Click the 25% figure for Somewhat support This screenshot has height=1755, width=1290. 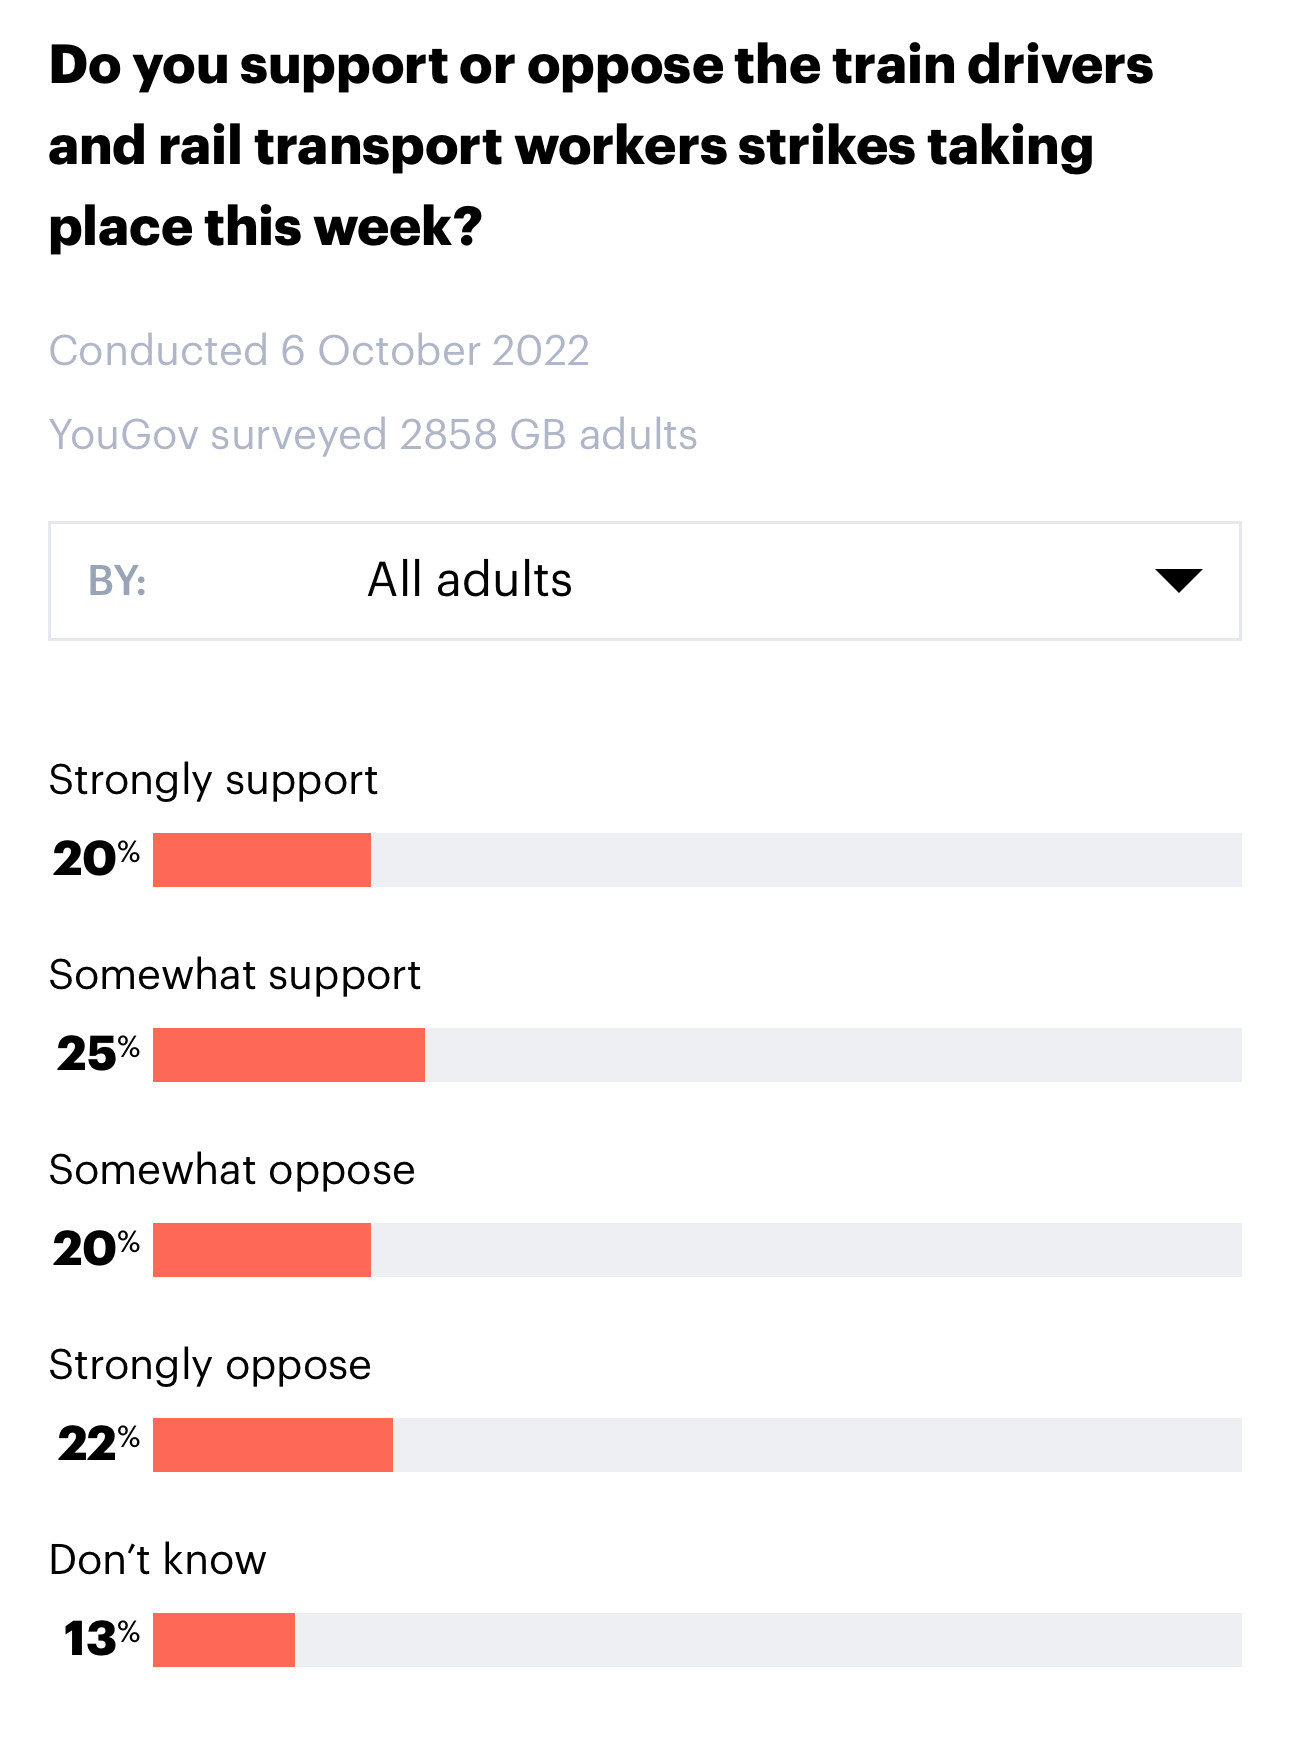pos(98,1054)
